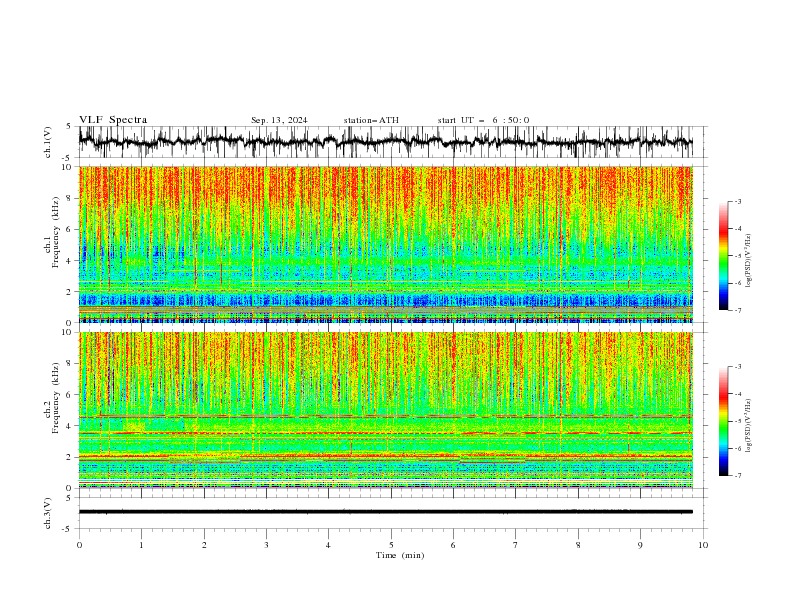
Task: Click the ch.1 waveform trace plot
Action: (x=385, y=142)
